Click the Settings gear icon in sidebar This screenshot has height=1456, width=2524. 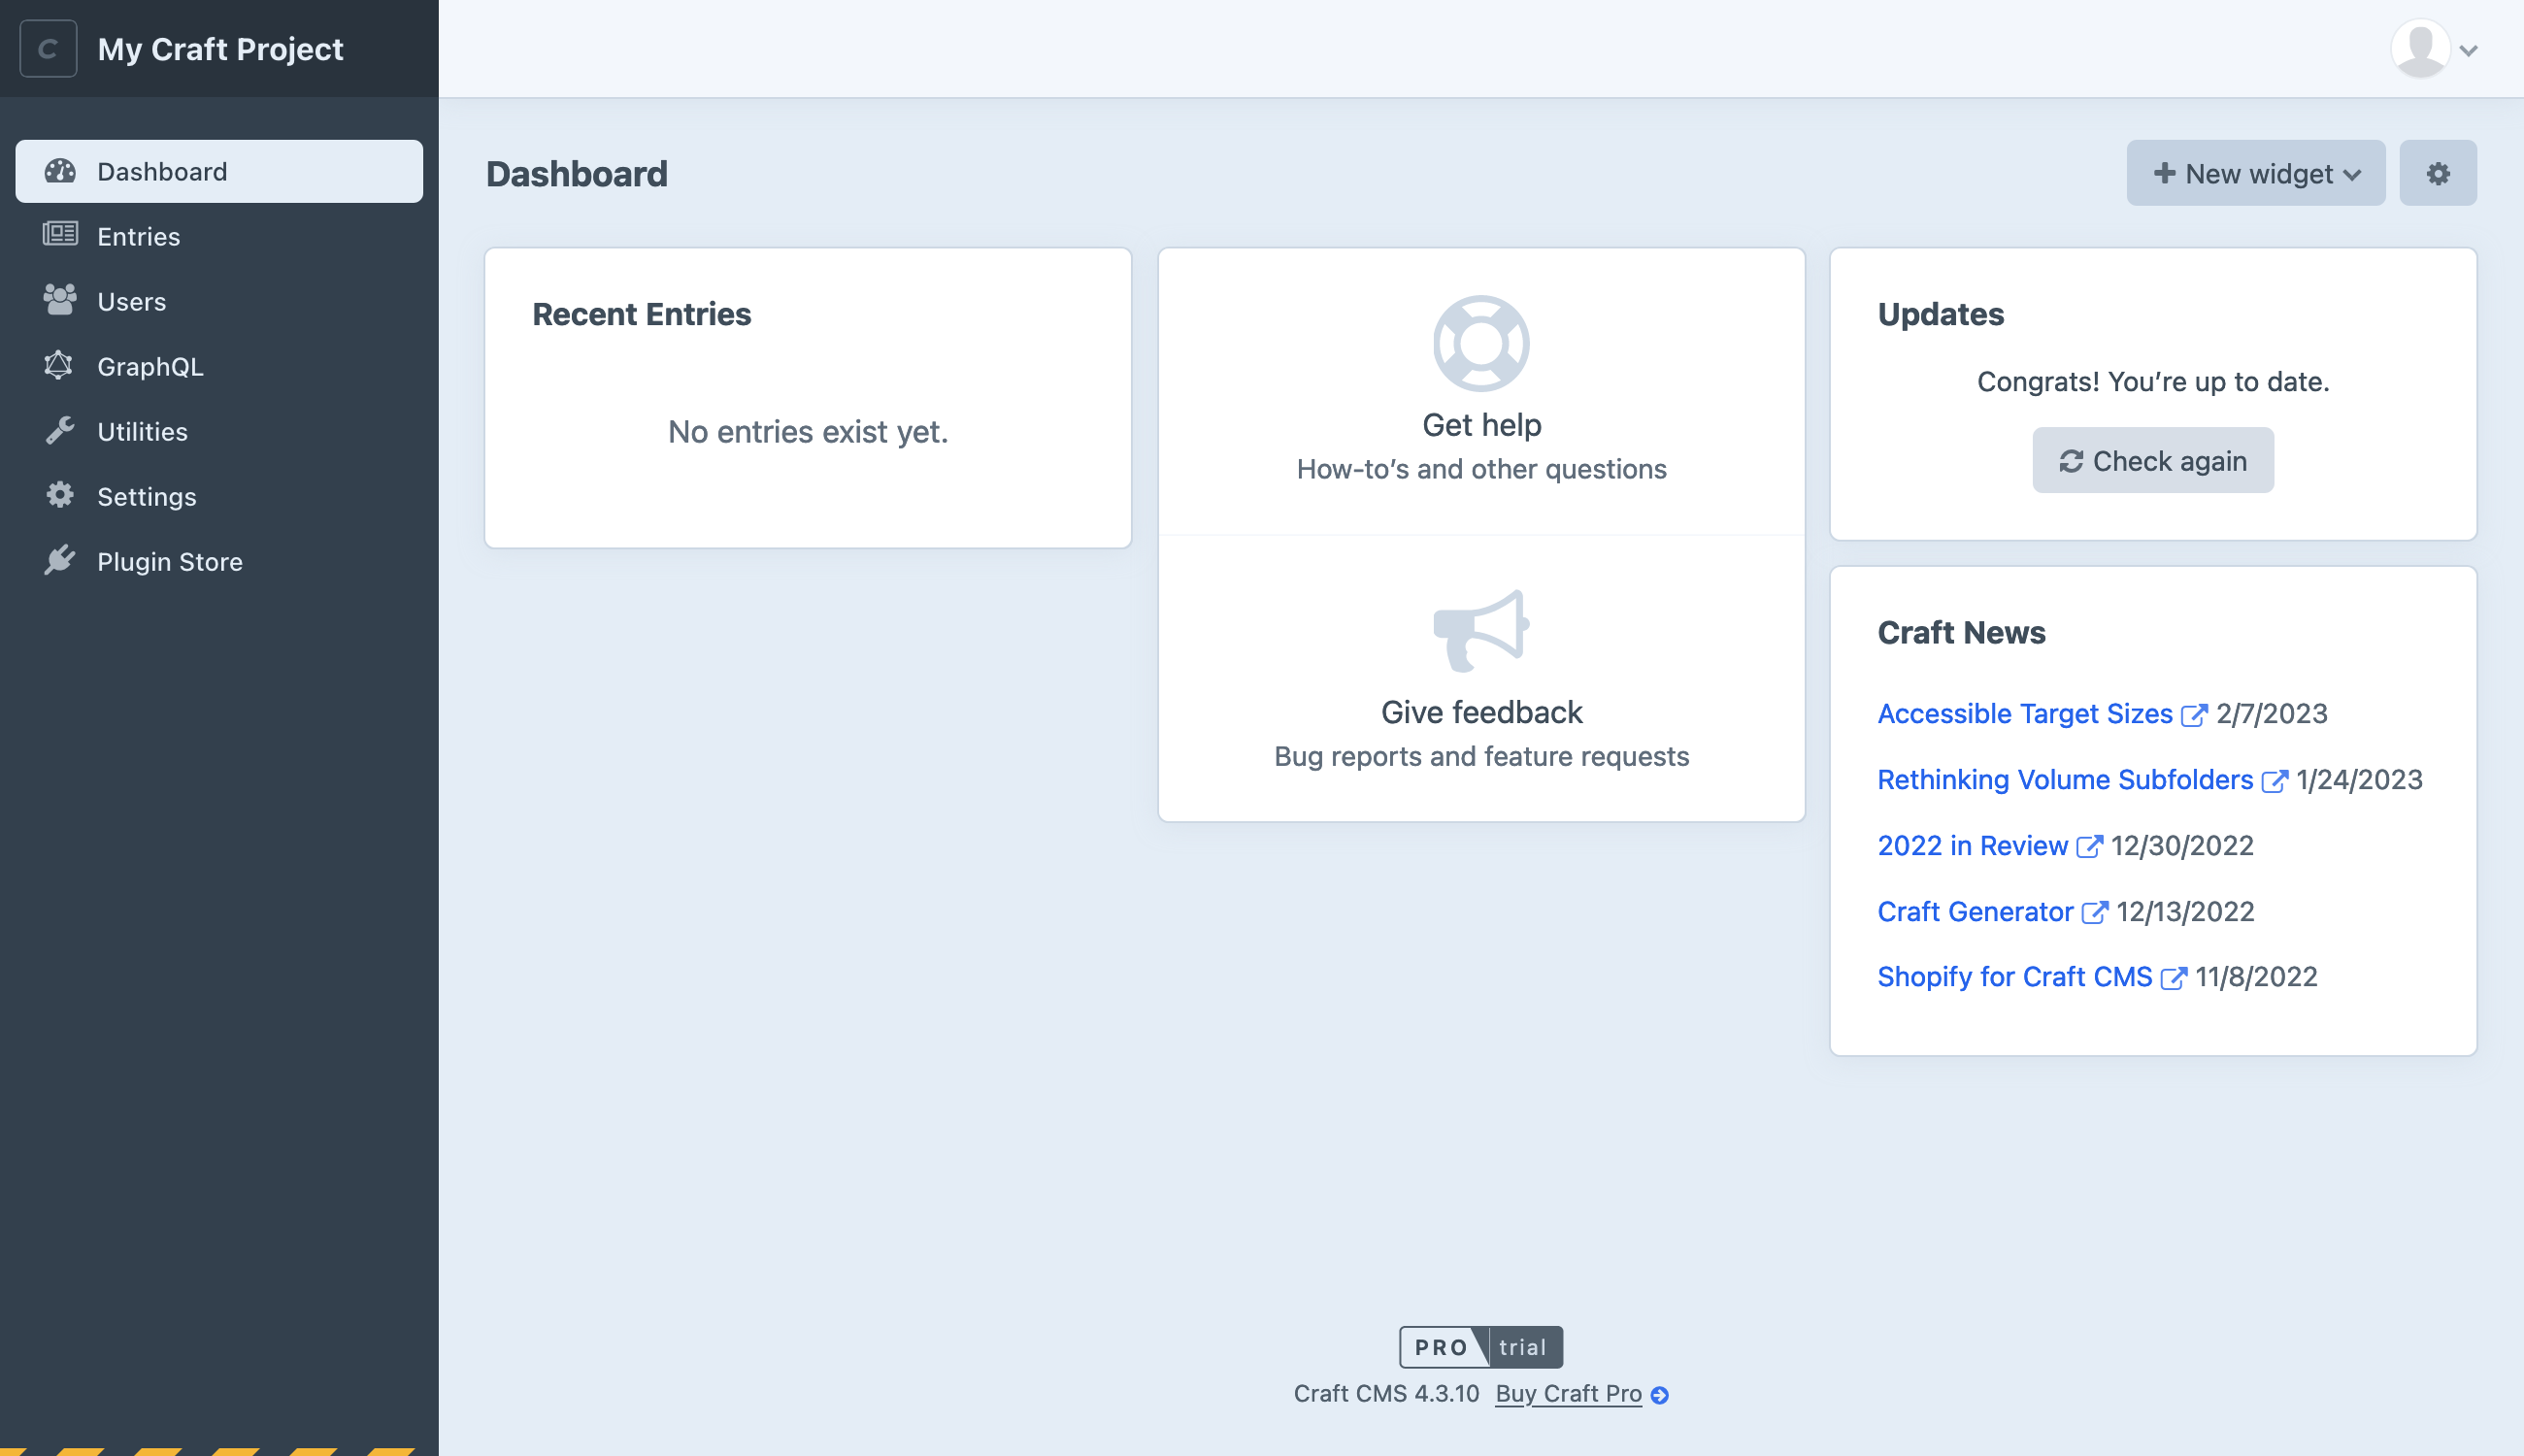pos(60,495)
